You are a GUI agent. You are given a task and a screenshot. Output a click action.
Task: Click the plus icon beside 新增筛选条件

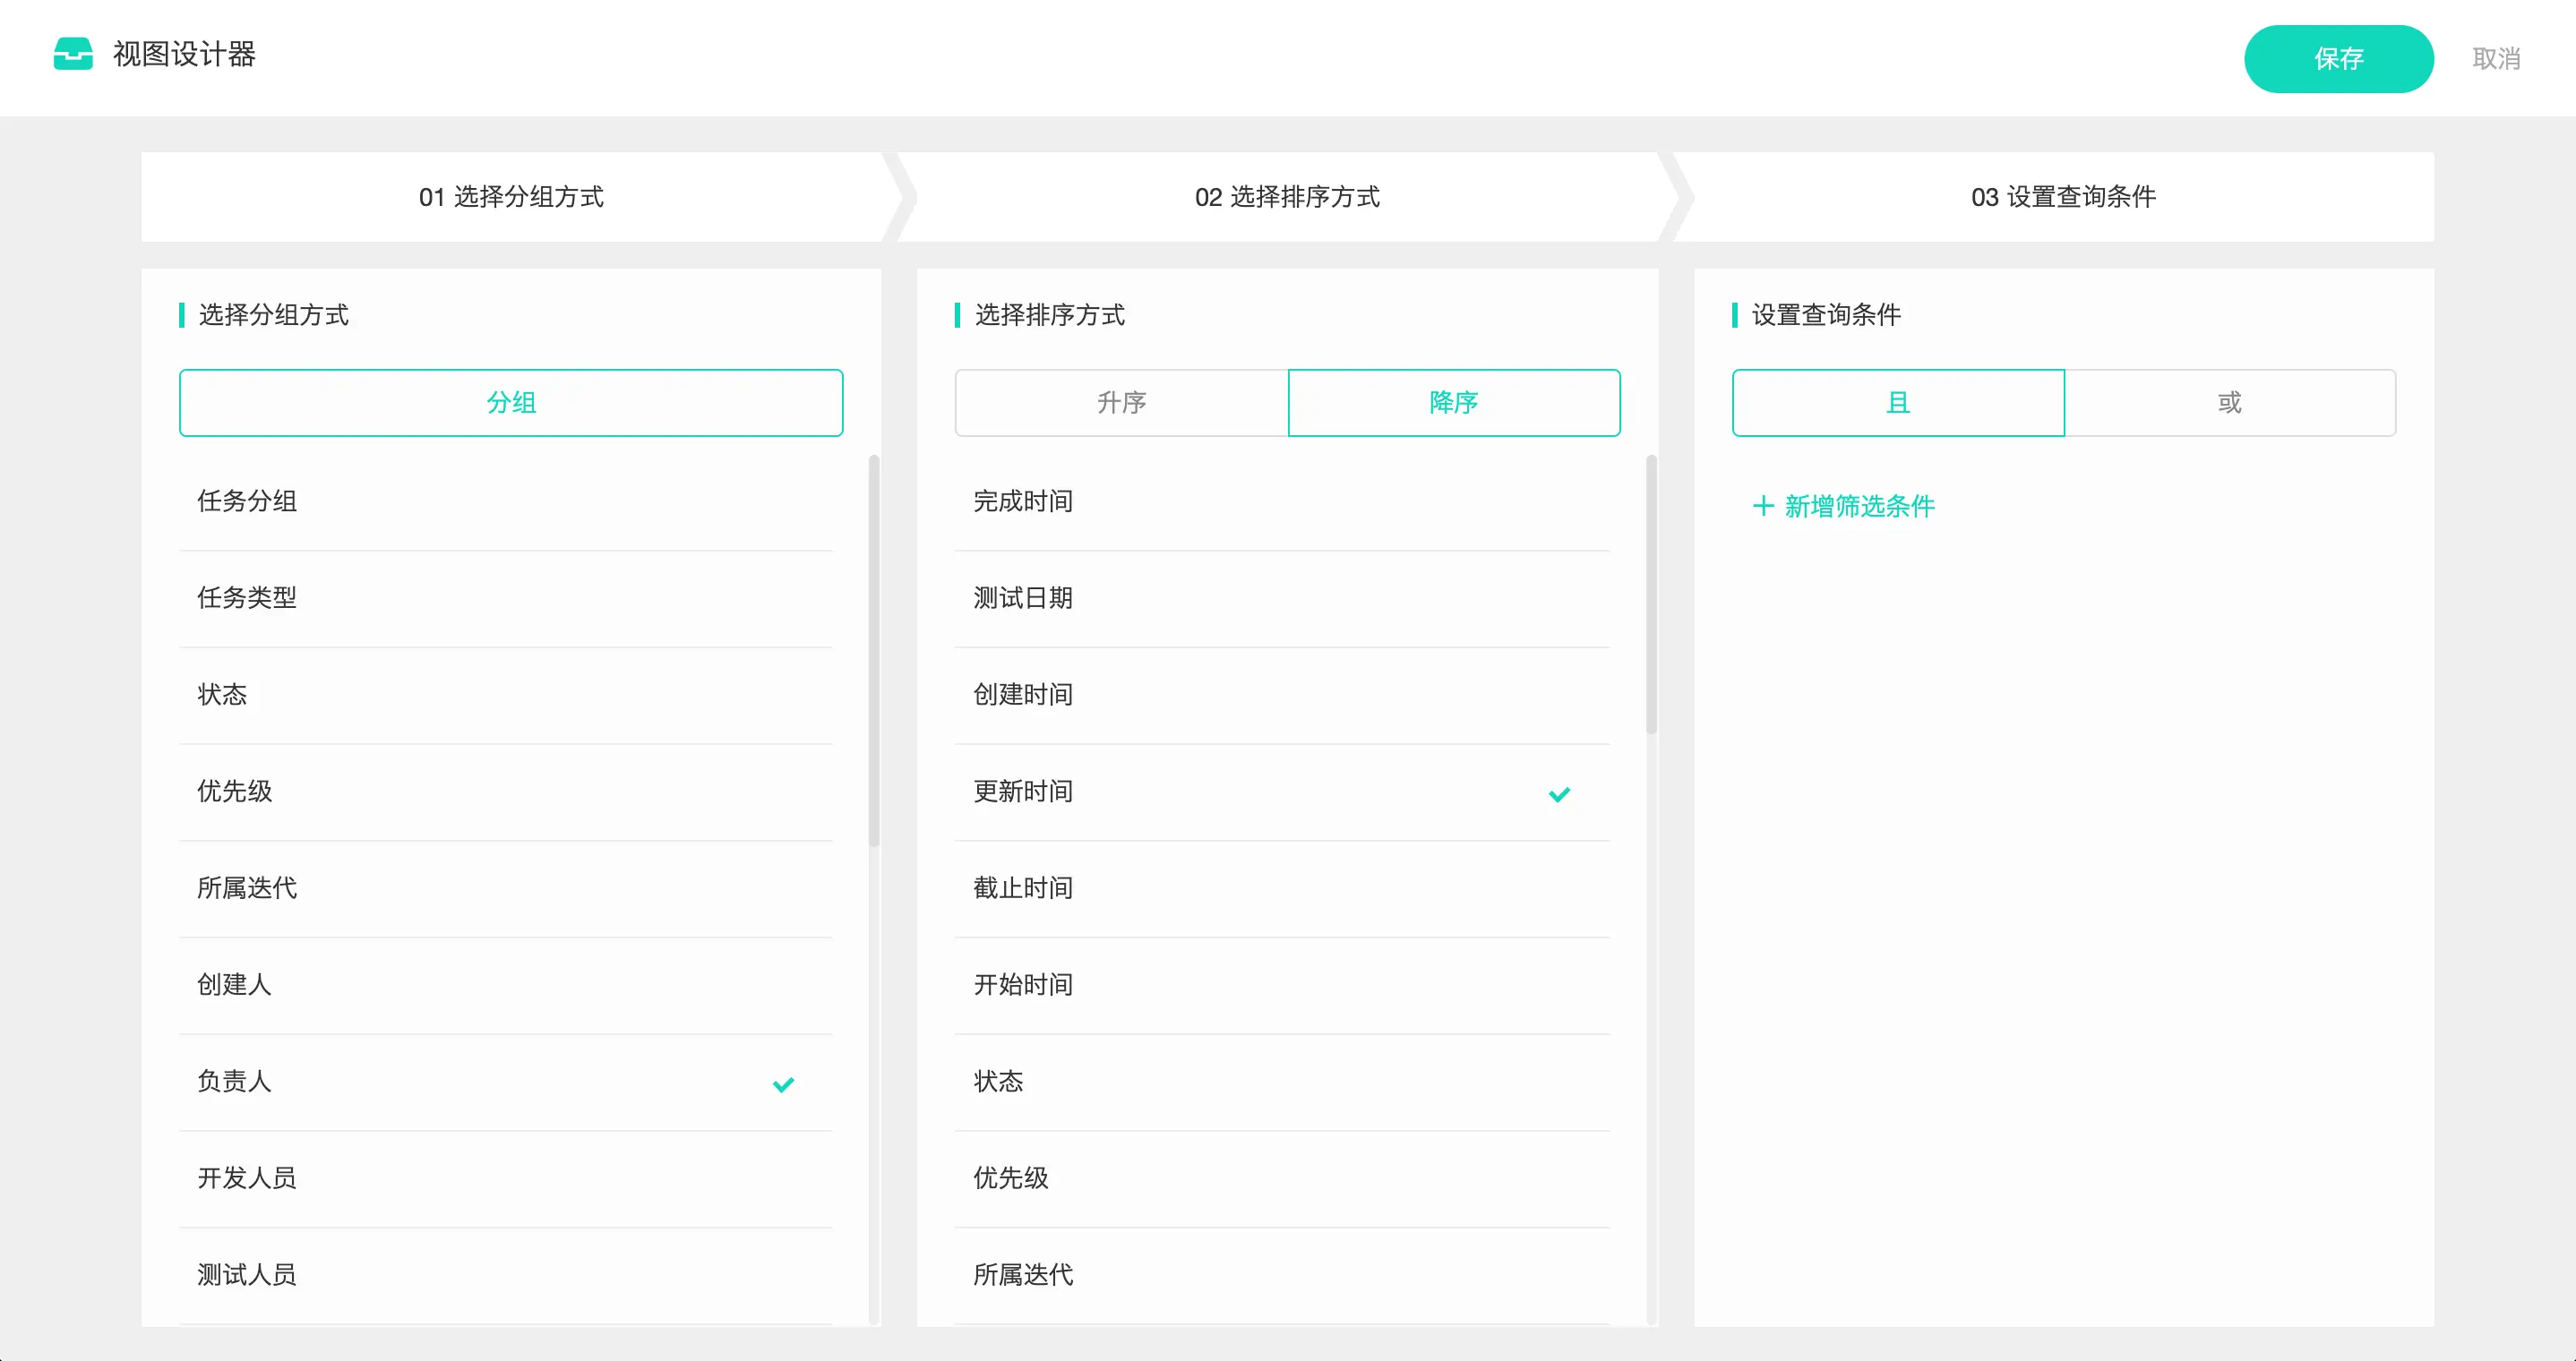pos(1762,506)
